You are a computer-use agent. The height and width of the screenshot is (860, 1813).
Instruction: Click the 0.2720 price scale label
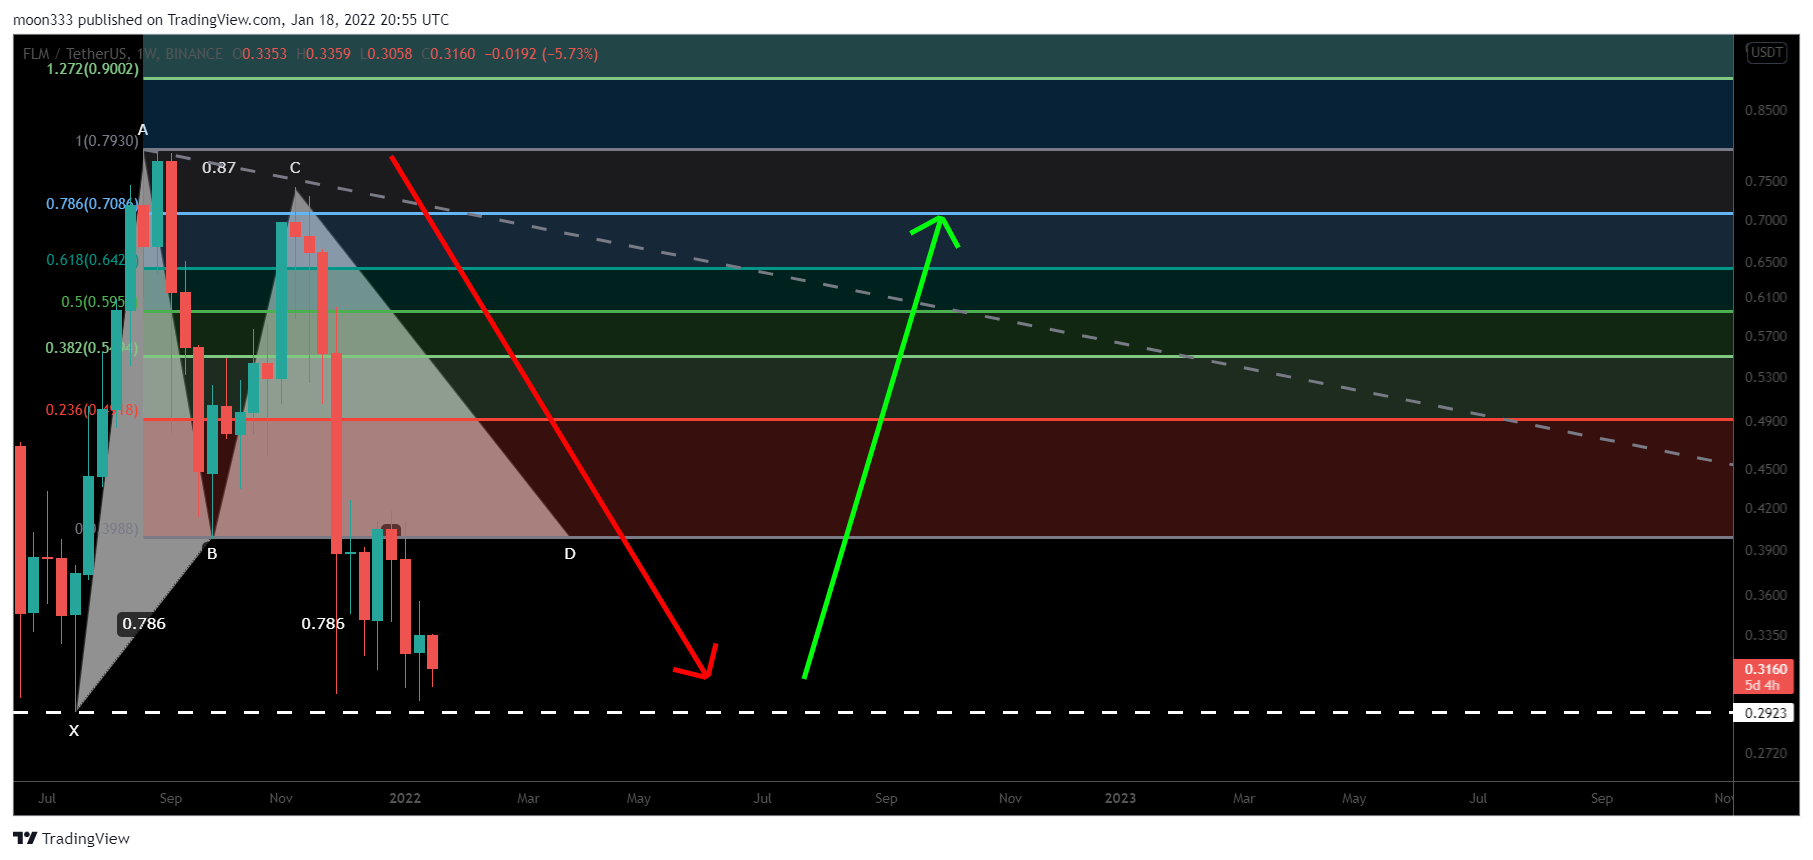tap(1765, 753)
